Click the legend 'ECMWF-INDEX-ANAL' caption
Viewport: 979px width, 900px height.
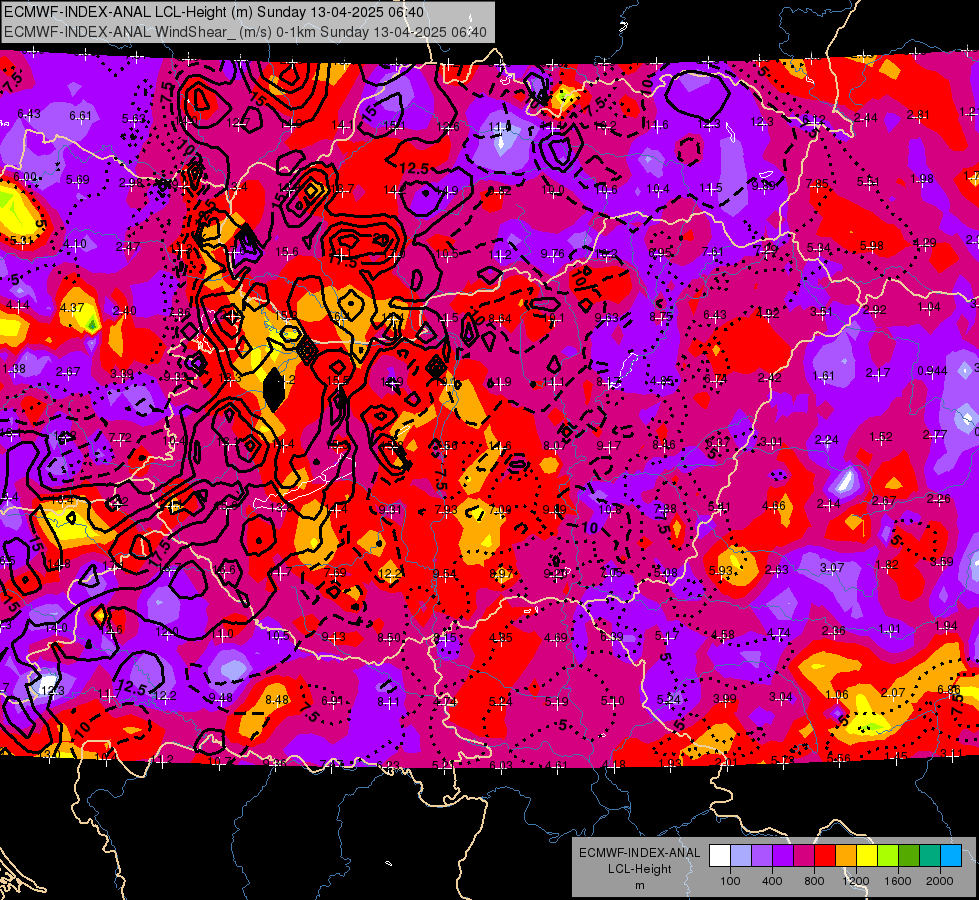click(639, 853)
